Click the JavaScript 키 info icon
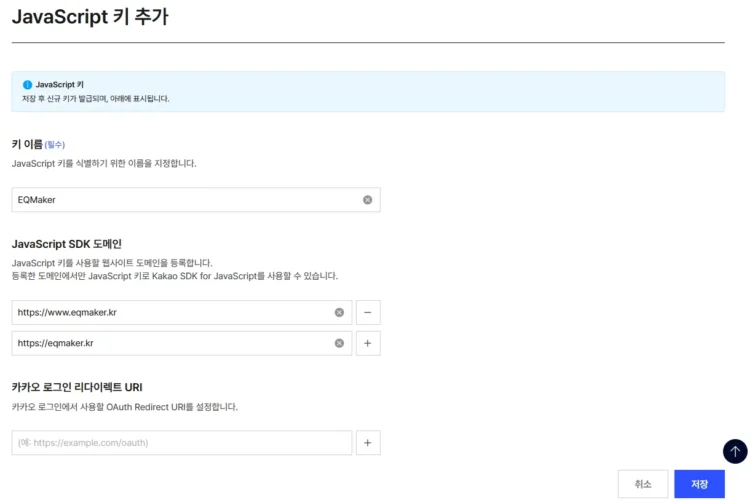The width and height of the screenshot is (755, 500). (27, 85)
